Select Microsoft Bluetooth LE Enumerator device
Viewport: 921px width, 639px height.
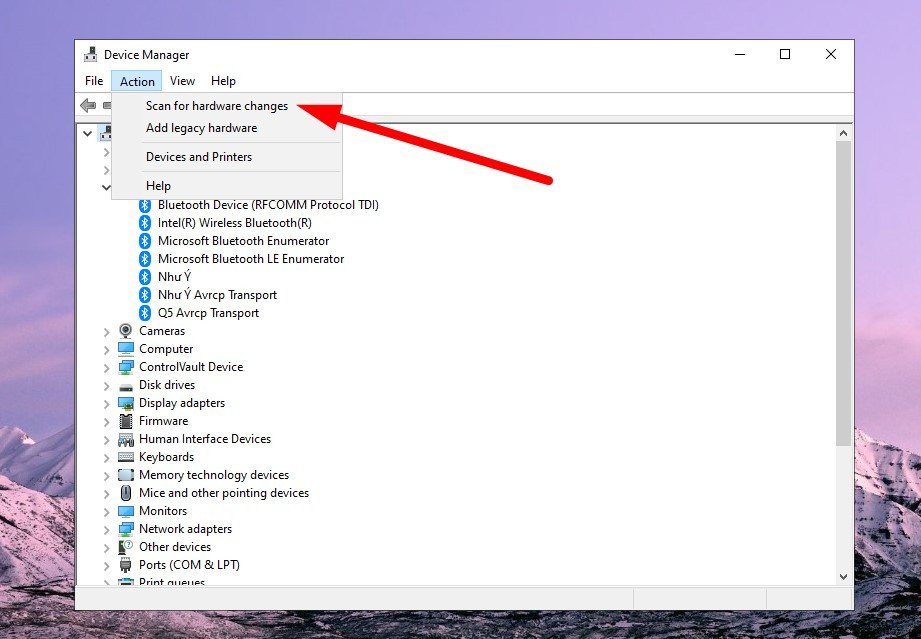point(250,259)
